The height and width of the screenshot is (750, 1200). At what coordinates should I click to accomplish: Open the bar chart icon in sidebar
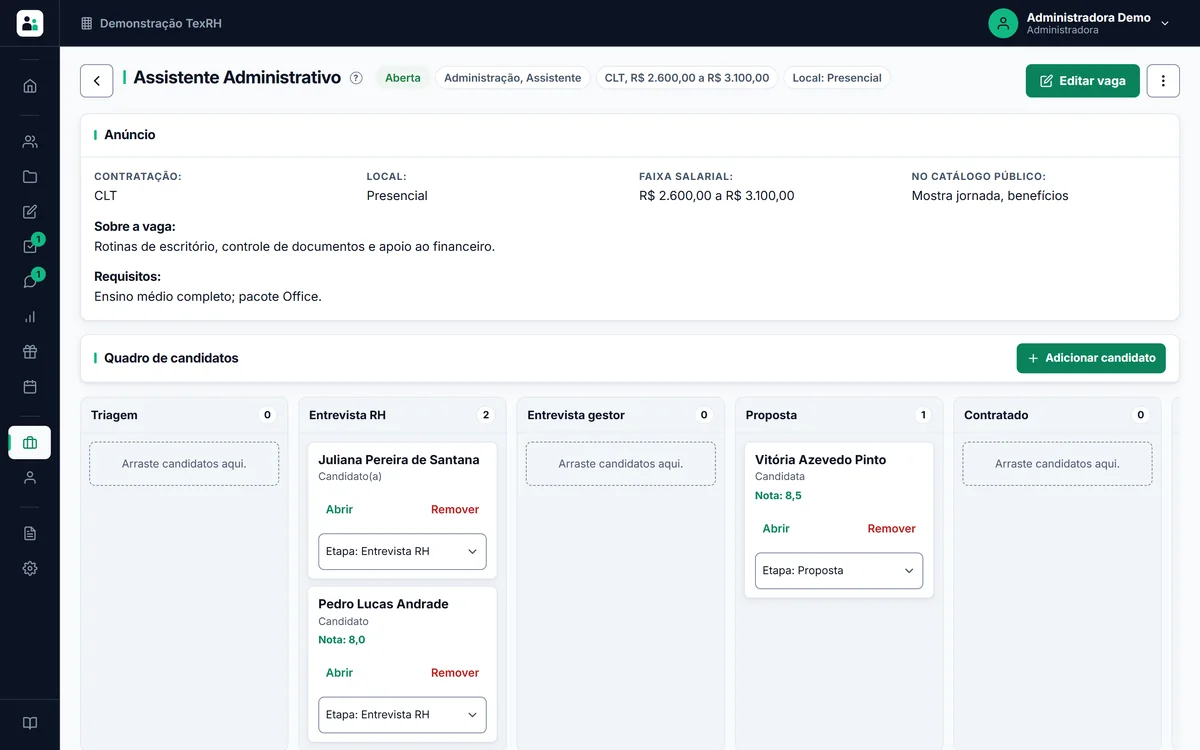coord(30,316)
